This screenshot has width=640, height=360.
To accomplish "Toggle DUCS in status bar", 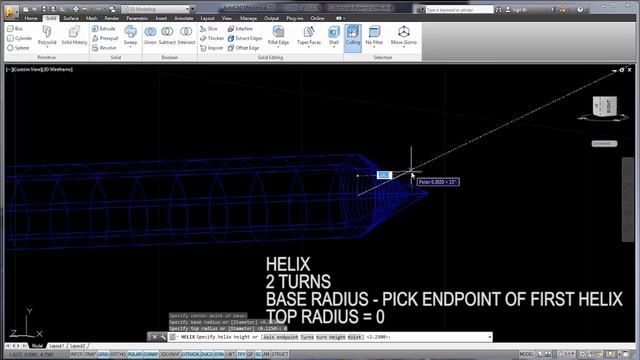I will tap(207, 354).
